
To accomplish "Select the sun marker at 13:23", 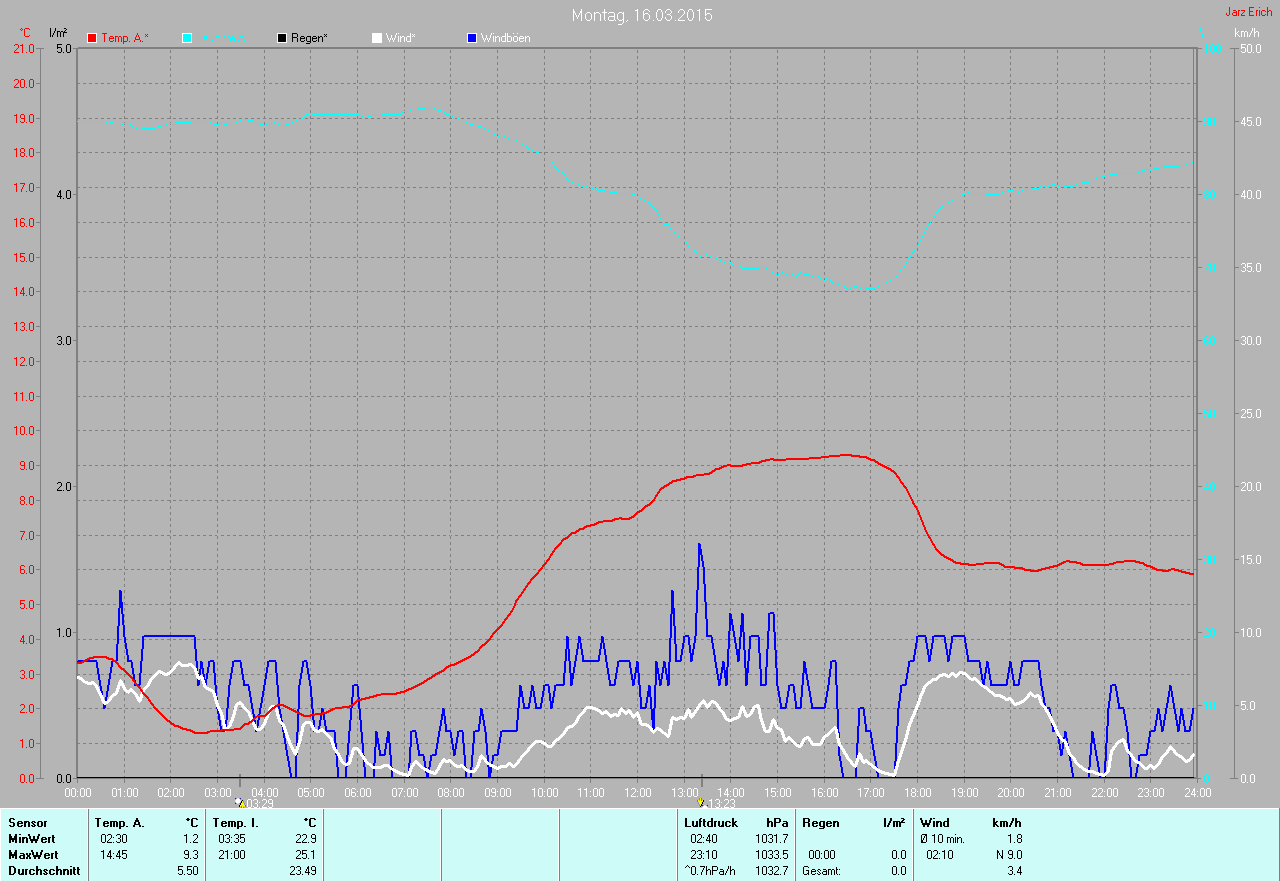I will coord(701,802).
